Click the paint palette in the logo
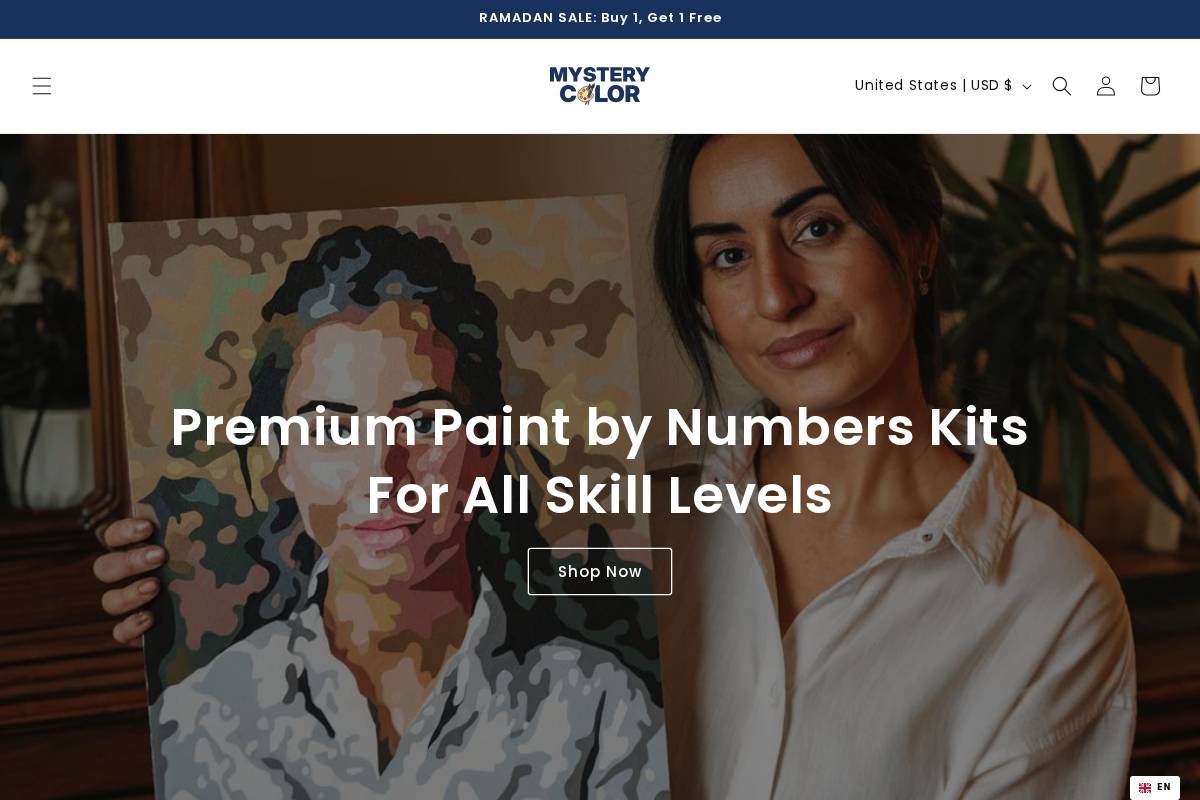This screenshot has height=800, width=1200. (x=585, y=94)
